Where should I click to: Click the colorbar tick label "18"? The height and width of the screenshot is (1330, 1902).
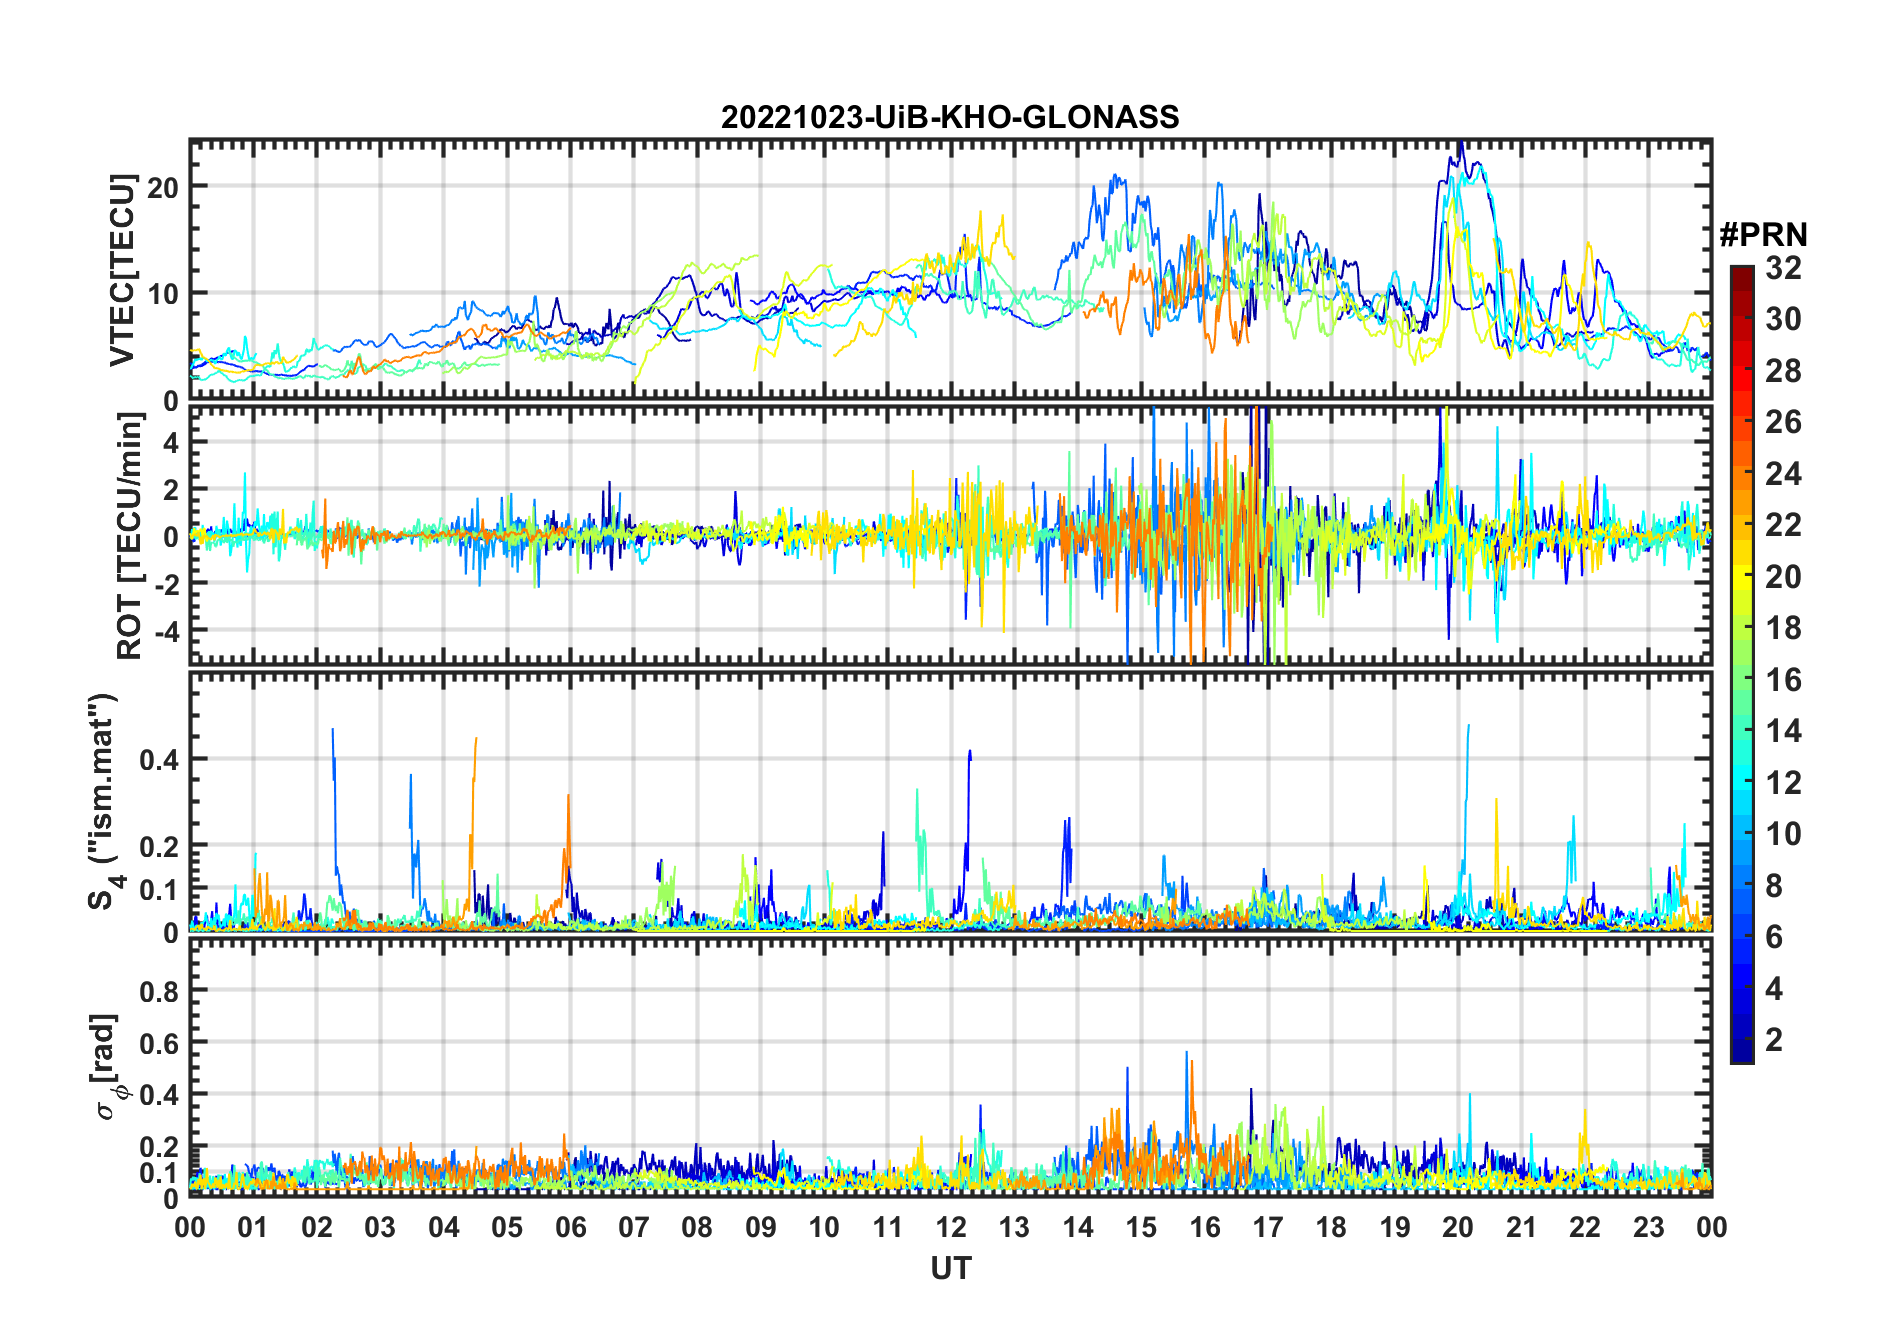pos(1783,628)
